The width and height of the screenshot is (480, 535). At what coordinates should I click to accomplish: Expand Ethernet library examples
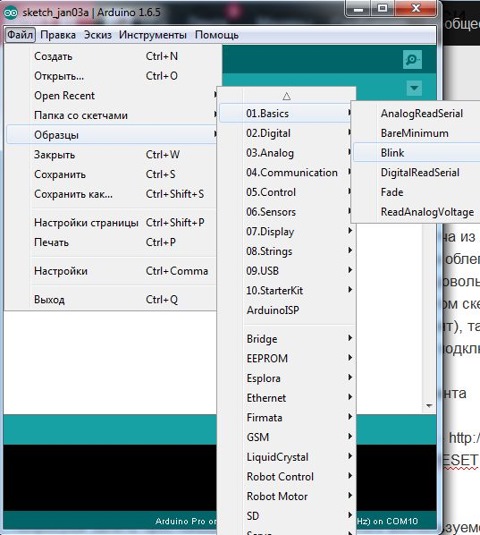click(287, 398)
